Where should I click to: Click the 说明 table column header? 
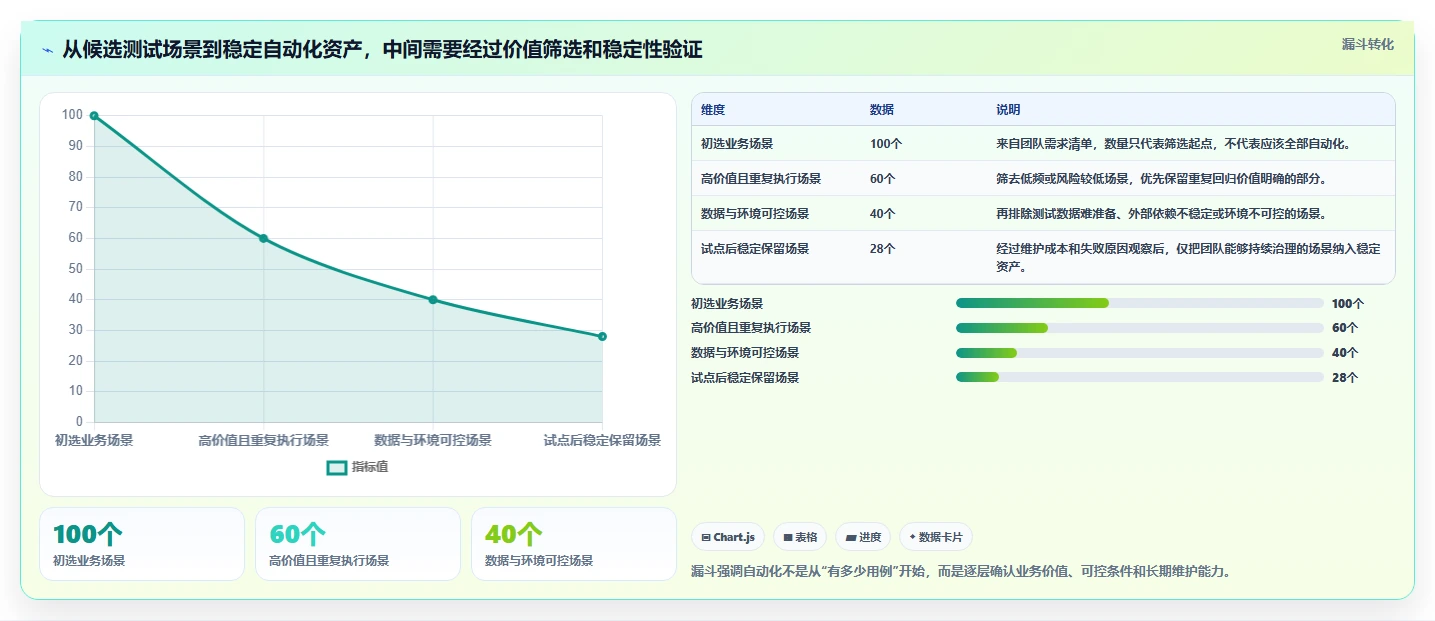click(x=1008, y=110)
